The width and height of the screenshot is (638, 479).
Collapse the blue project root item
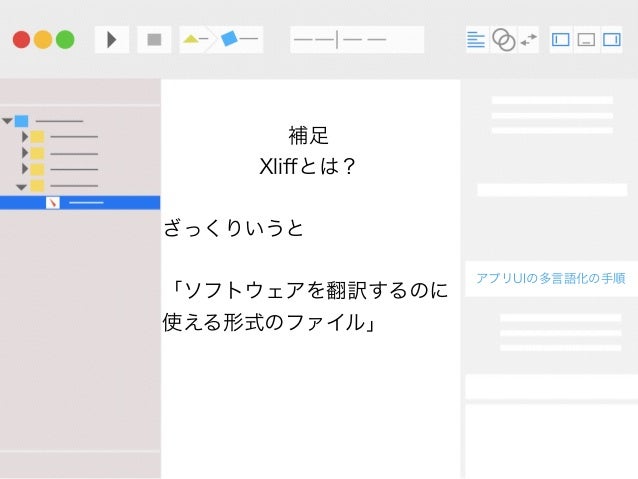click(7, 121)
